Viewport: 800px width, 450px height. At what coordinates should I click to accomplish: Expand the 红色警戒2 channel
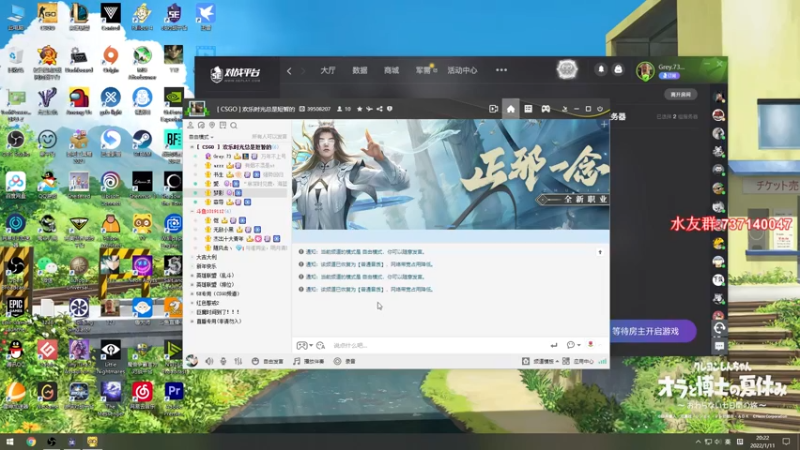point(192,303)
